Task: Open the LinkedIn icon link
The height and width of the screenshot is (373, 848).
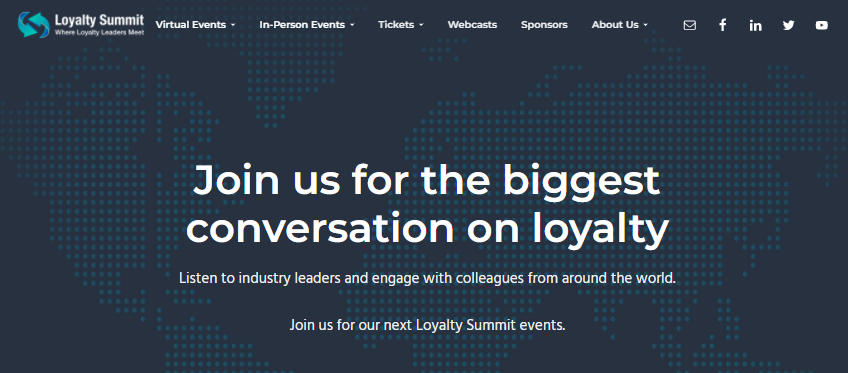Action: tap(756, 25)
